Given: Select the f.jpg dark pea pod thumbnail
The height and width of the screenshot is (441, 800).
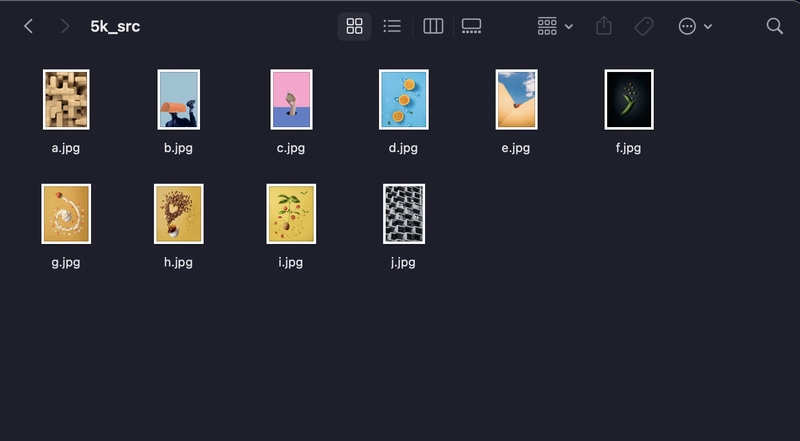Looking at the screenshot, I should tap(629, 100).
